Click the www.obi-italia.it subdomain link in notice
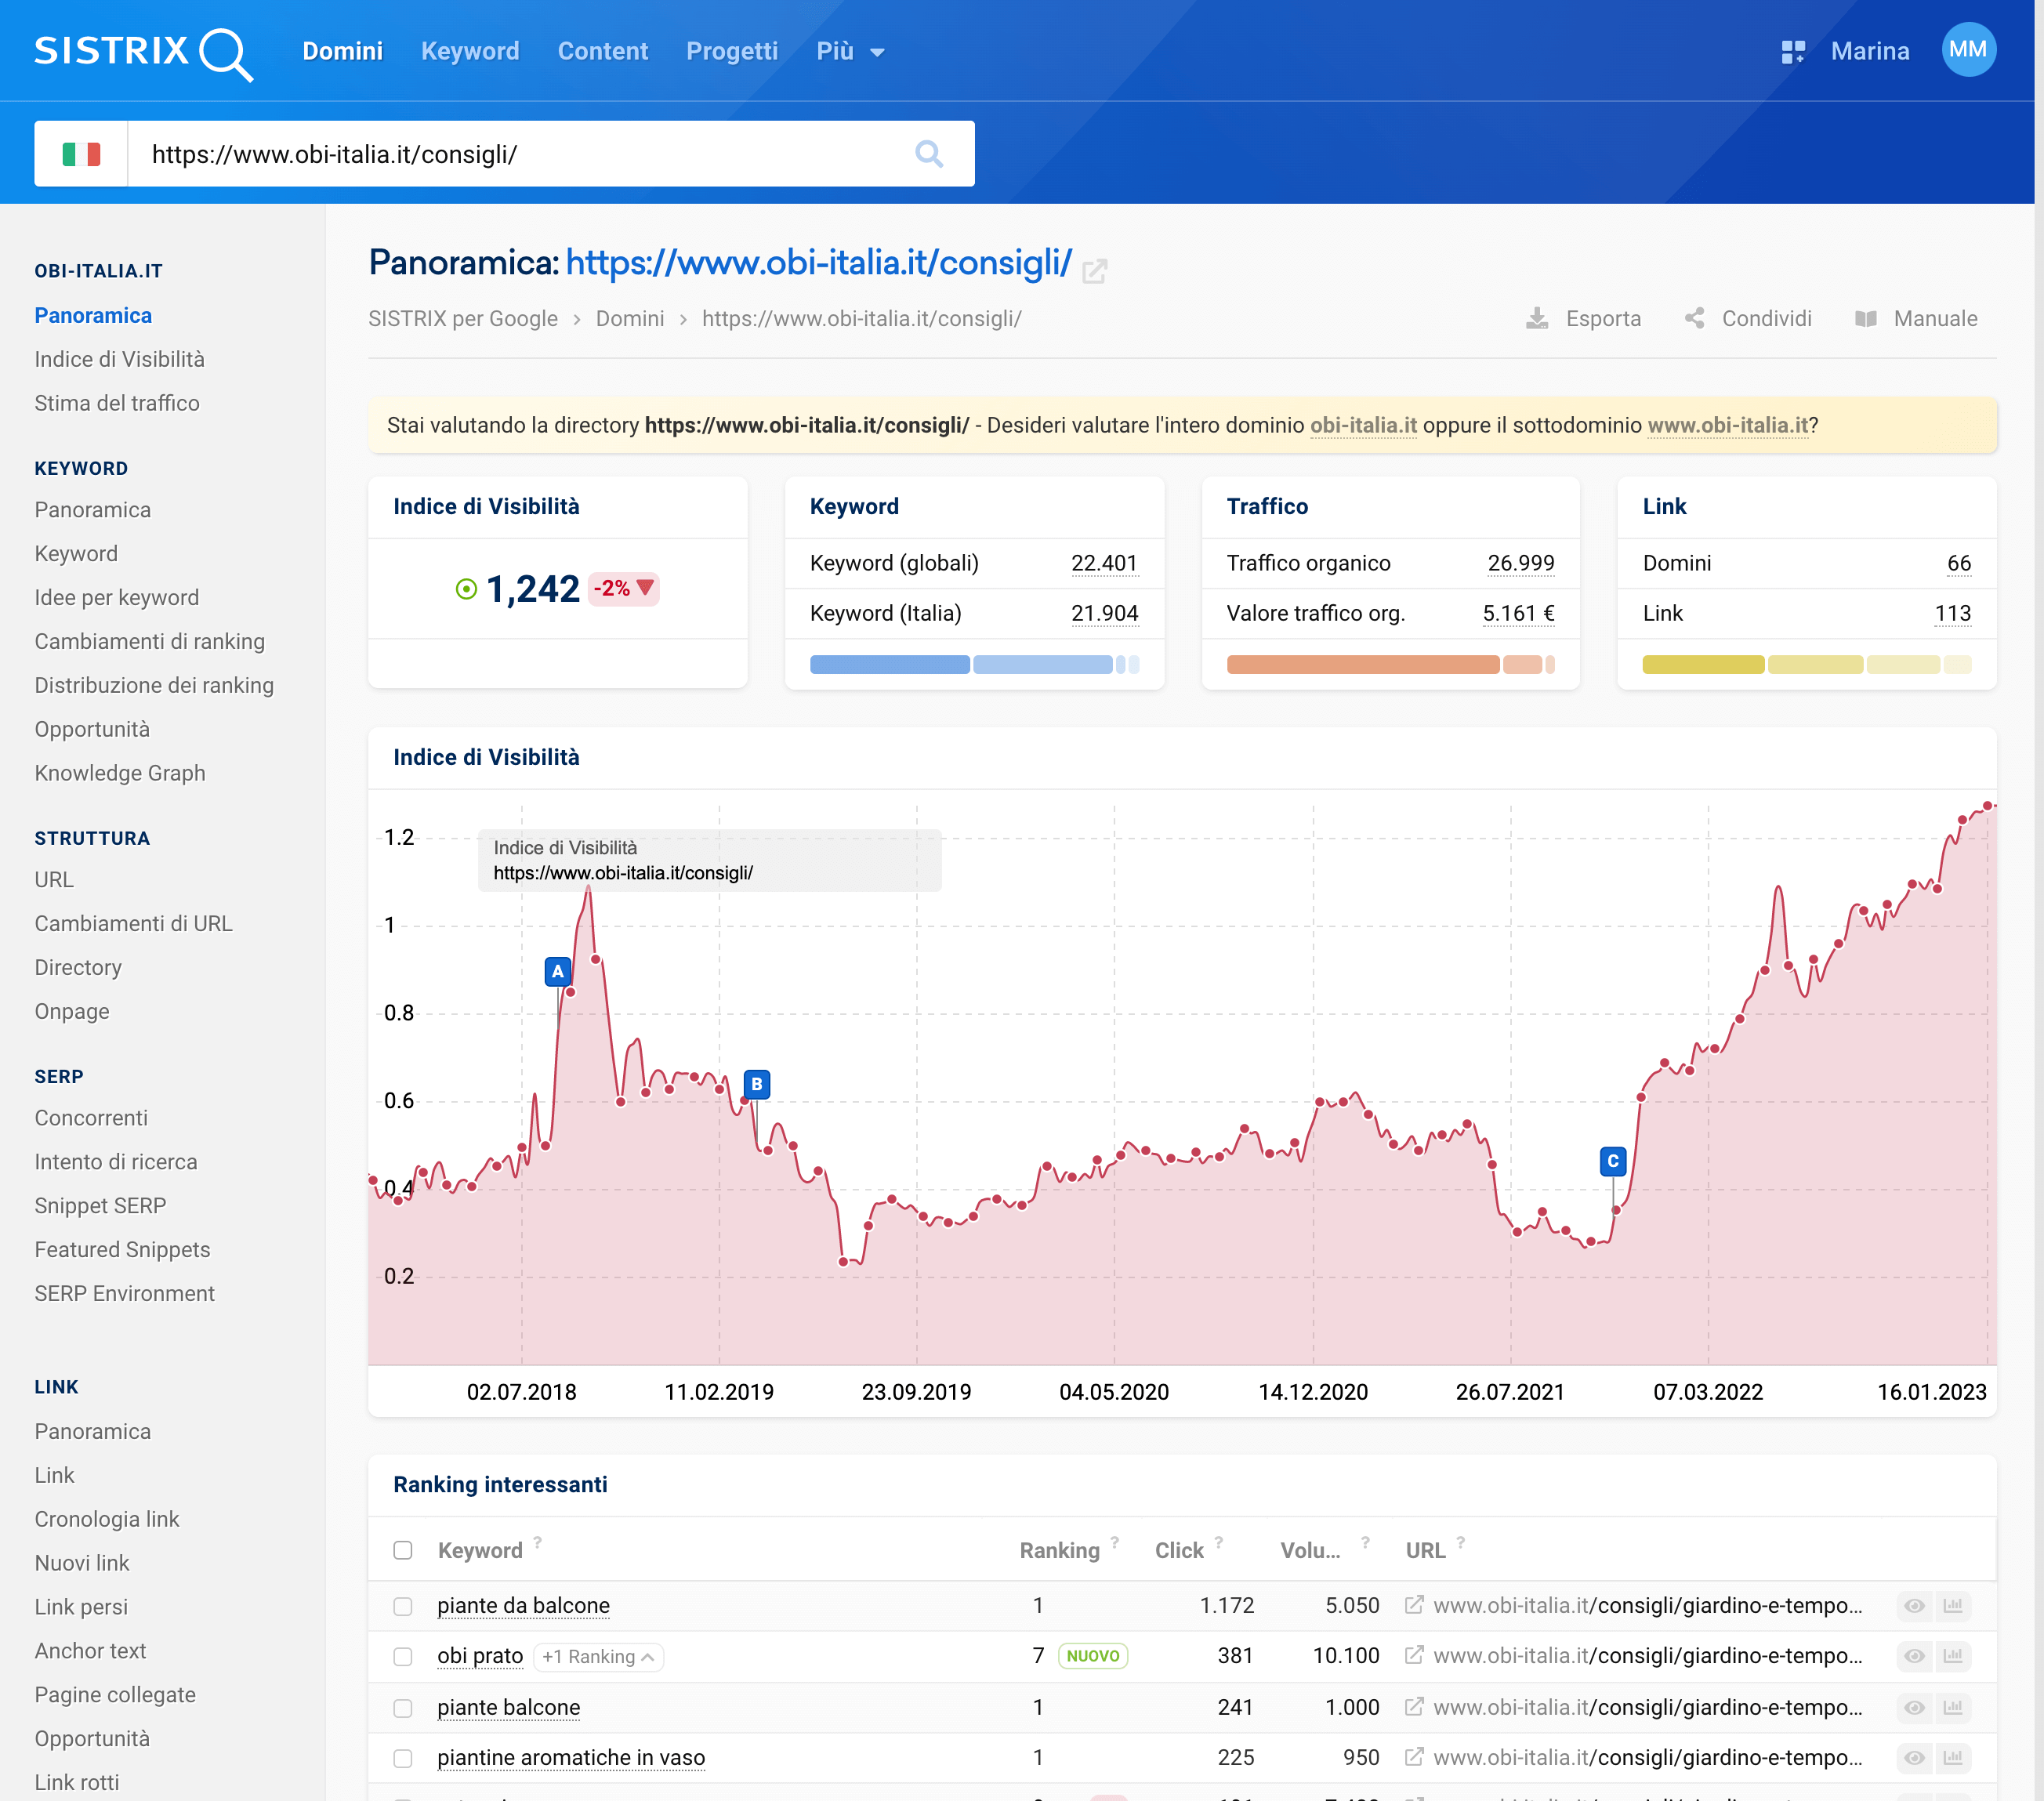Image resolution: width=2044 pixels, height=1801 pixels. (x=1728, y=425)
